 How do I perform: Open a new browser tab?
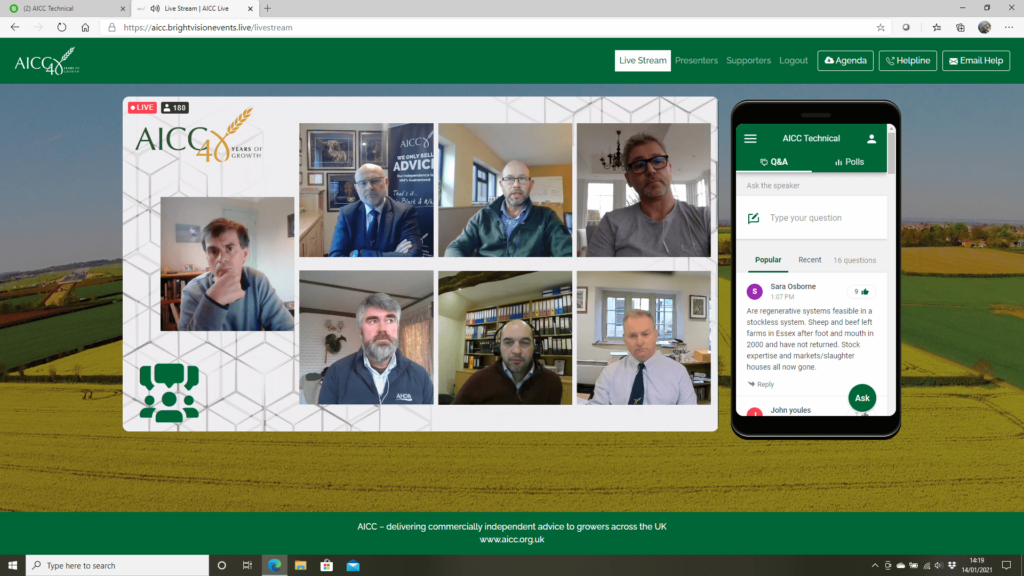pyautogui.click(x=268, y=8)
